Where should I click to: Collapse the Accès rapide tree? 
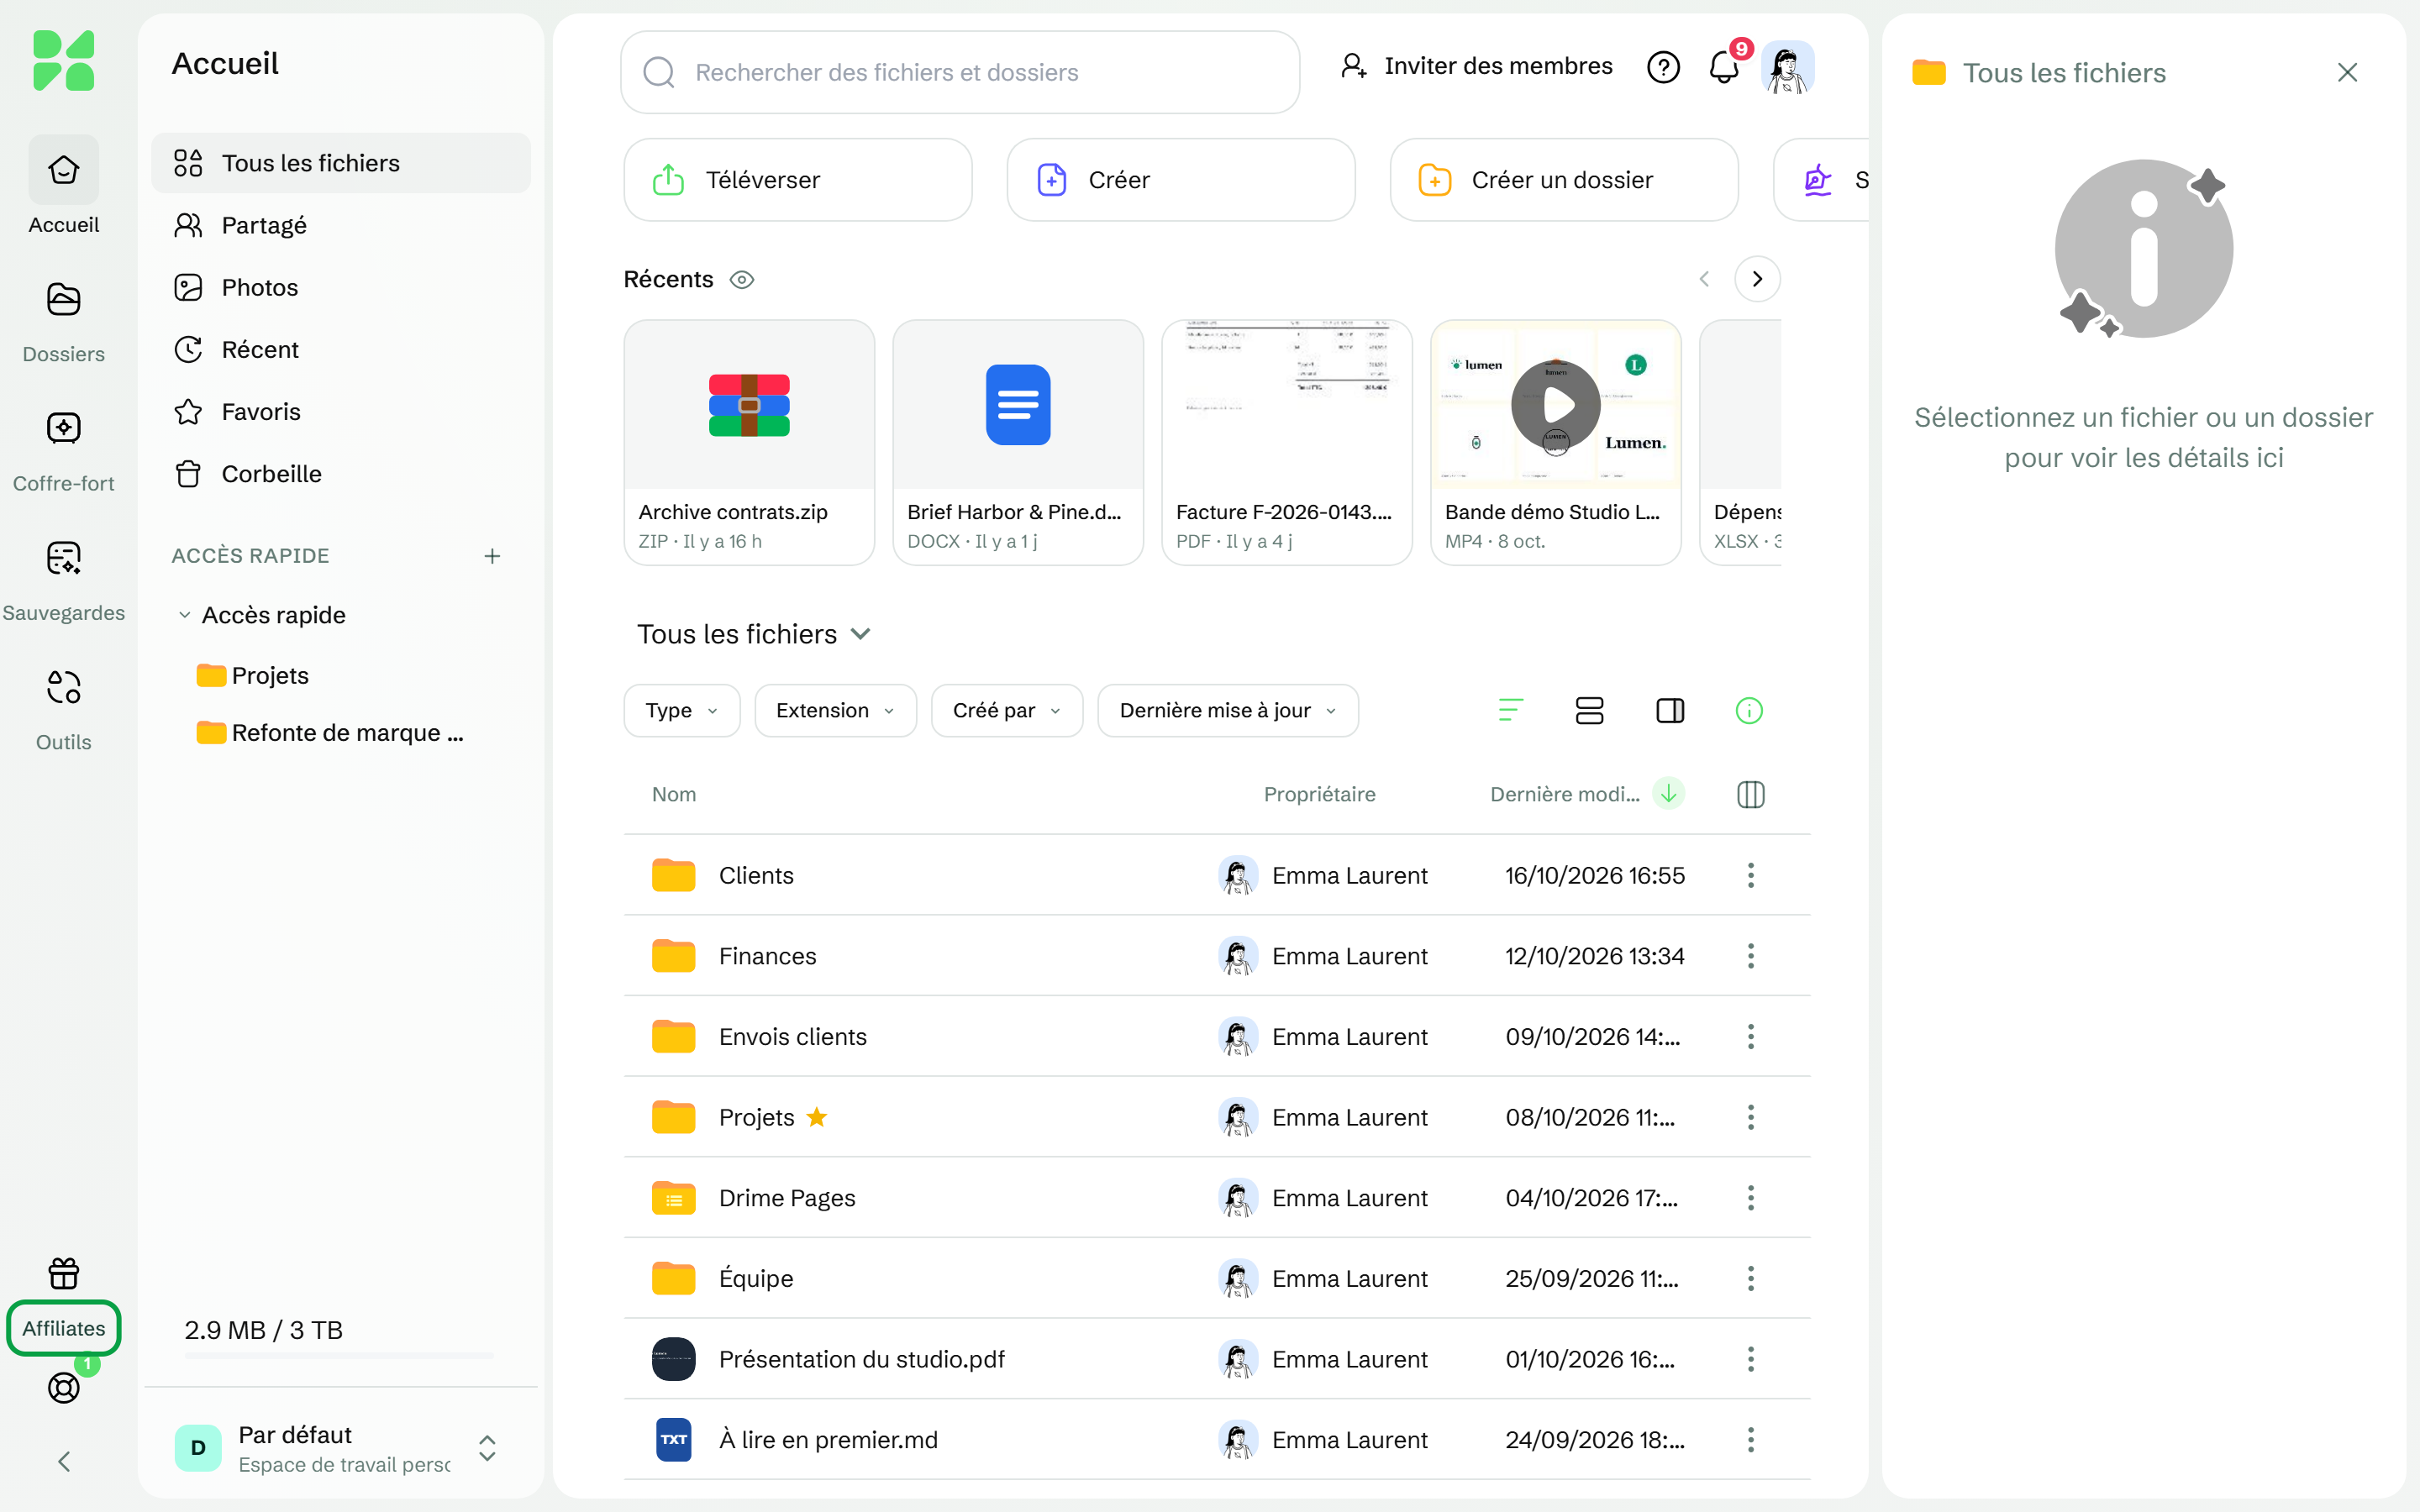click(x=184, y=615)
